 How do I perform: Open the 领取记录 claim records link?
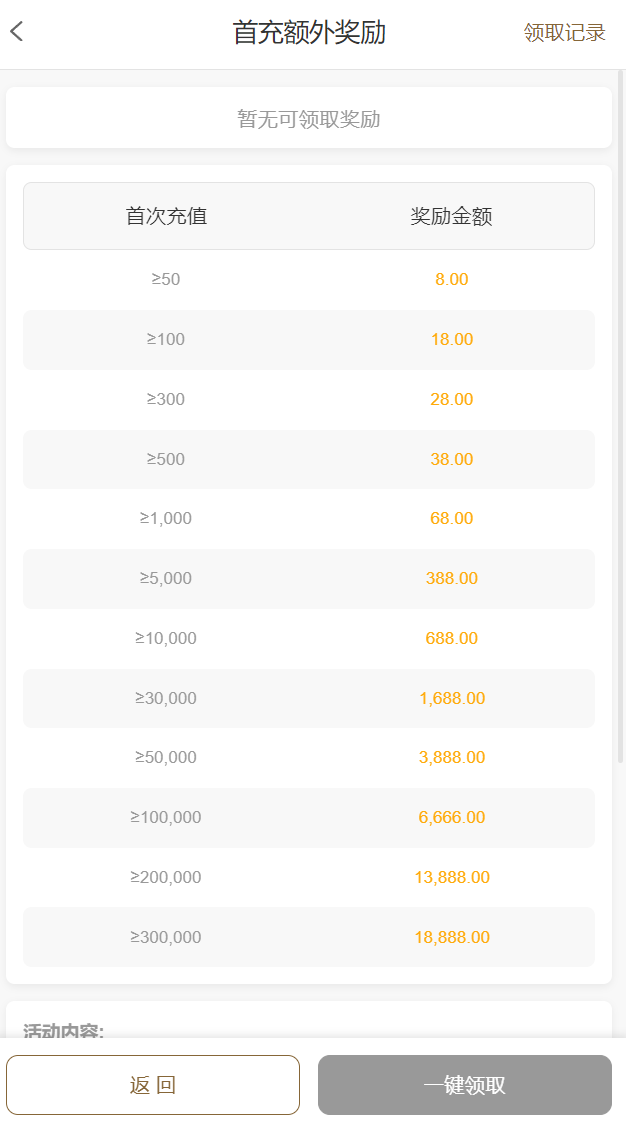564,33
